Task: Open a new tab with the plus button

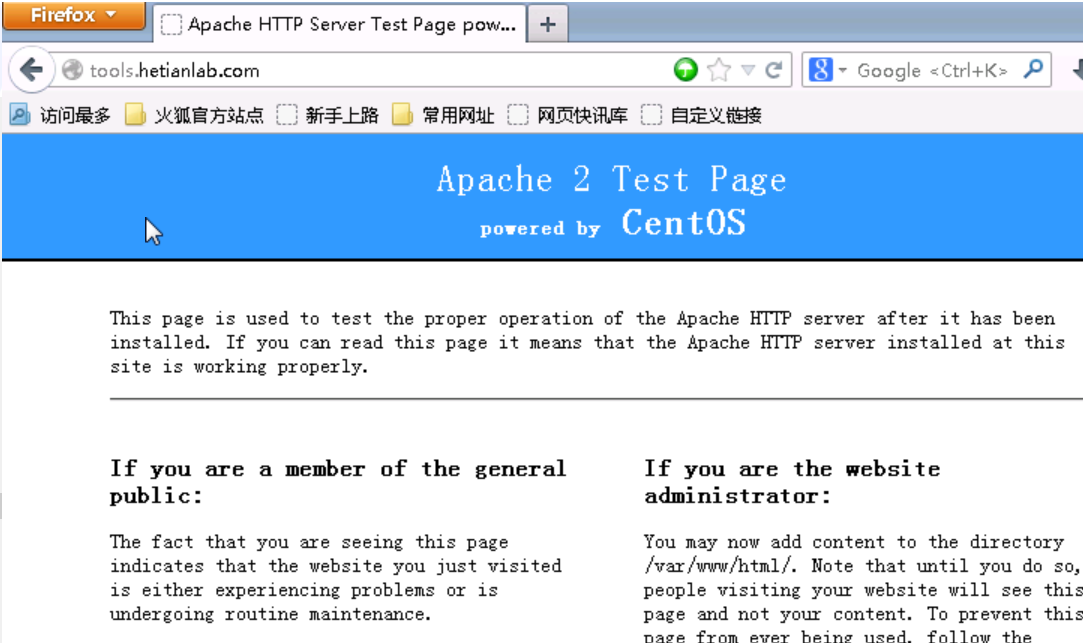Action: pyautogui.click(x=548, y=25)
